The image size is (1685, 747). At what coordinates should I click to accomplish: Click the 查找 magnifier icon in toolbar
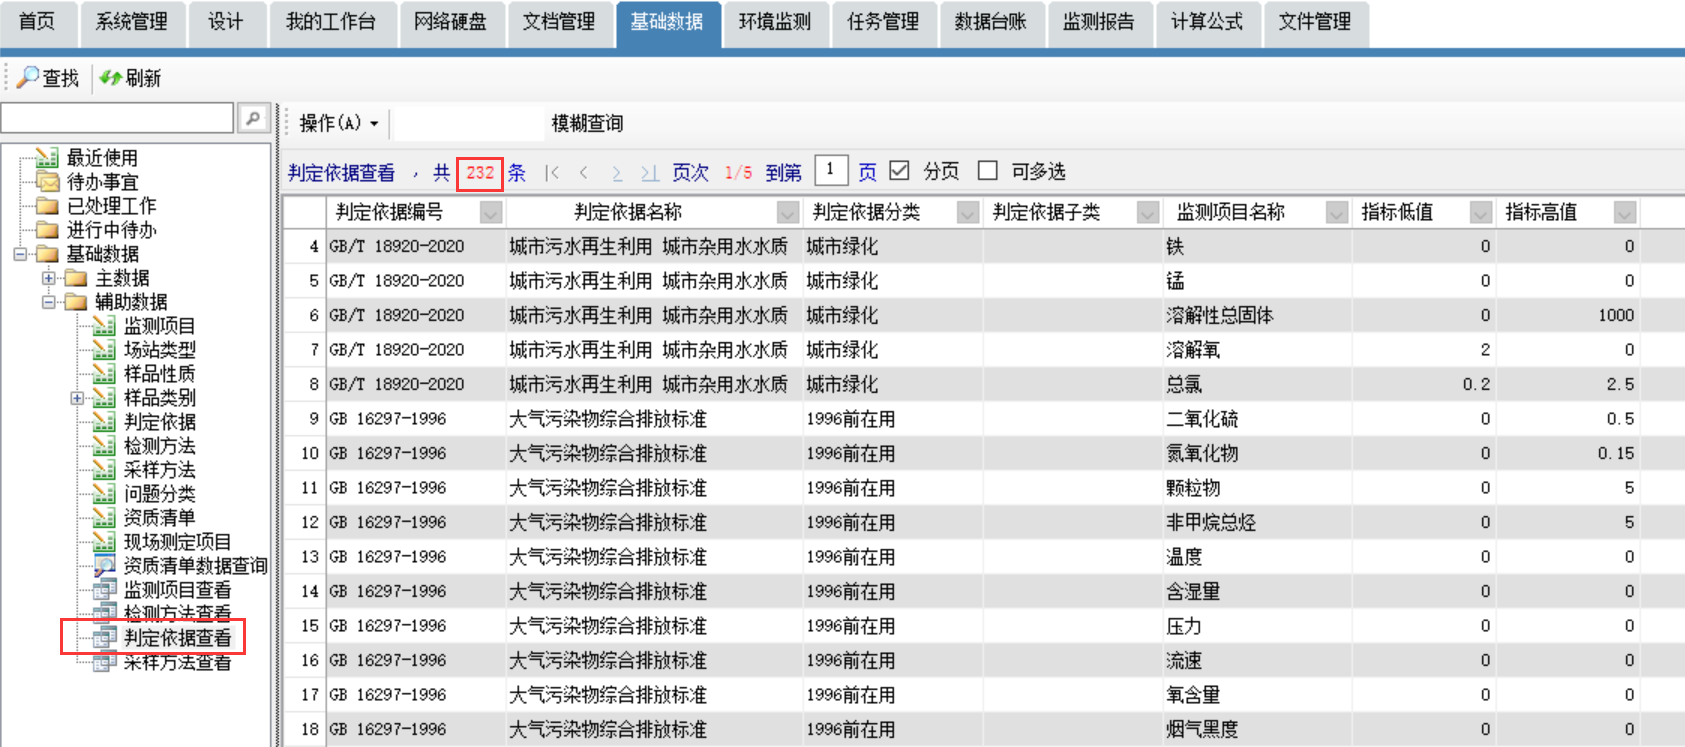point(29,77)
